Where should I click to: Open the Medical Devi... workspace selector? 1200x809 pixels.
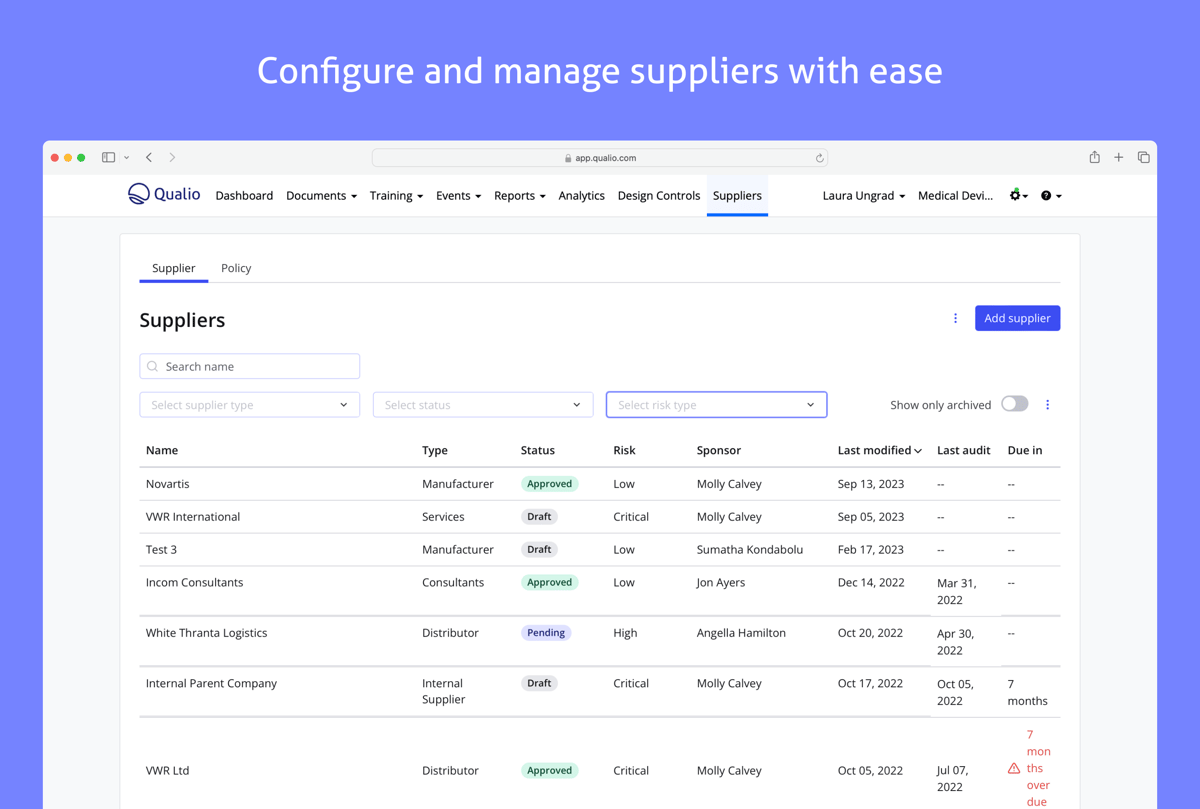coord(955,196)
